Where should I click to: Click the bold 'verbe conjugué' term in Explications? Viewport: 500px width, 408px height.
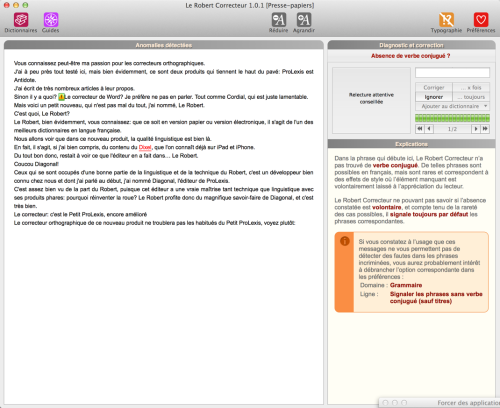click(x=395, y=165)
